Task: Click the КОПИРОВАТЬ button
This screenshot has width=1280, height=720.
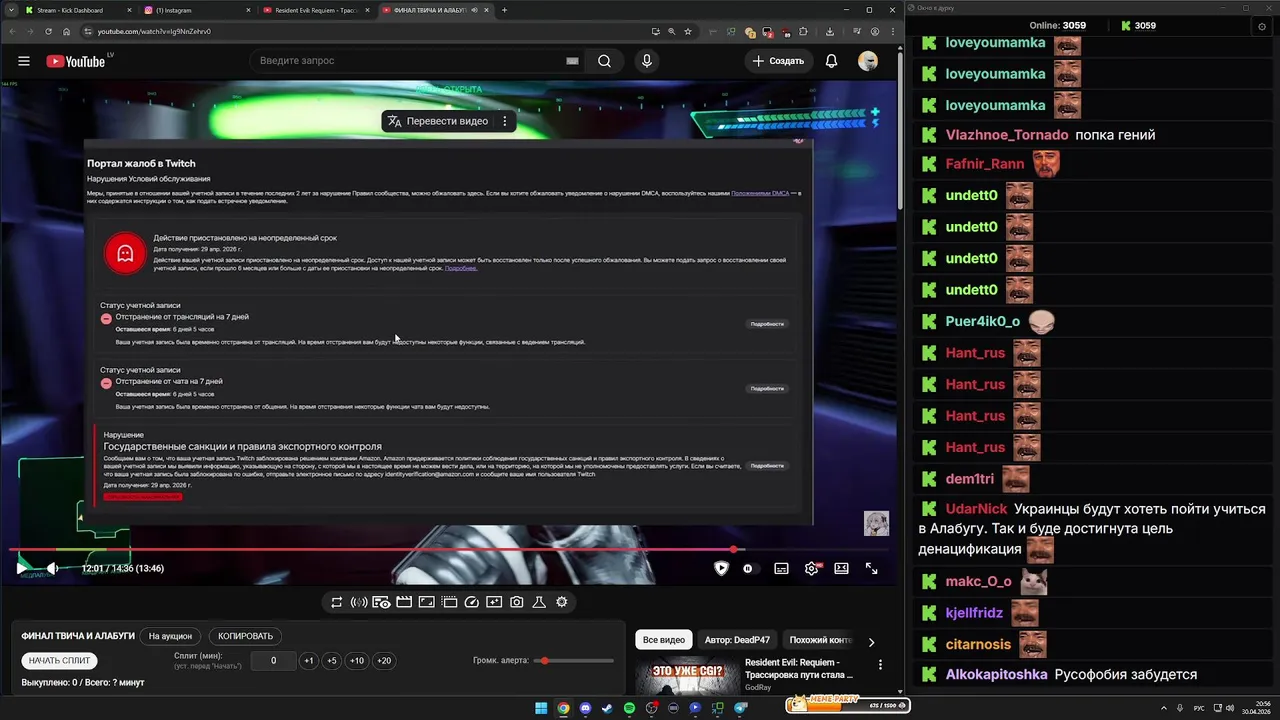Action: click(x=246, y=636)
